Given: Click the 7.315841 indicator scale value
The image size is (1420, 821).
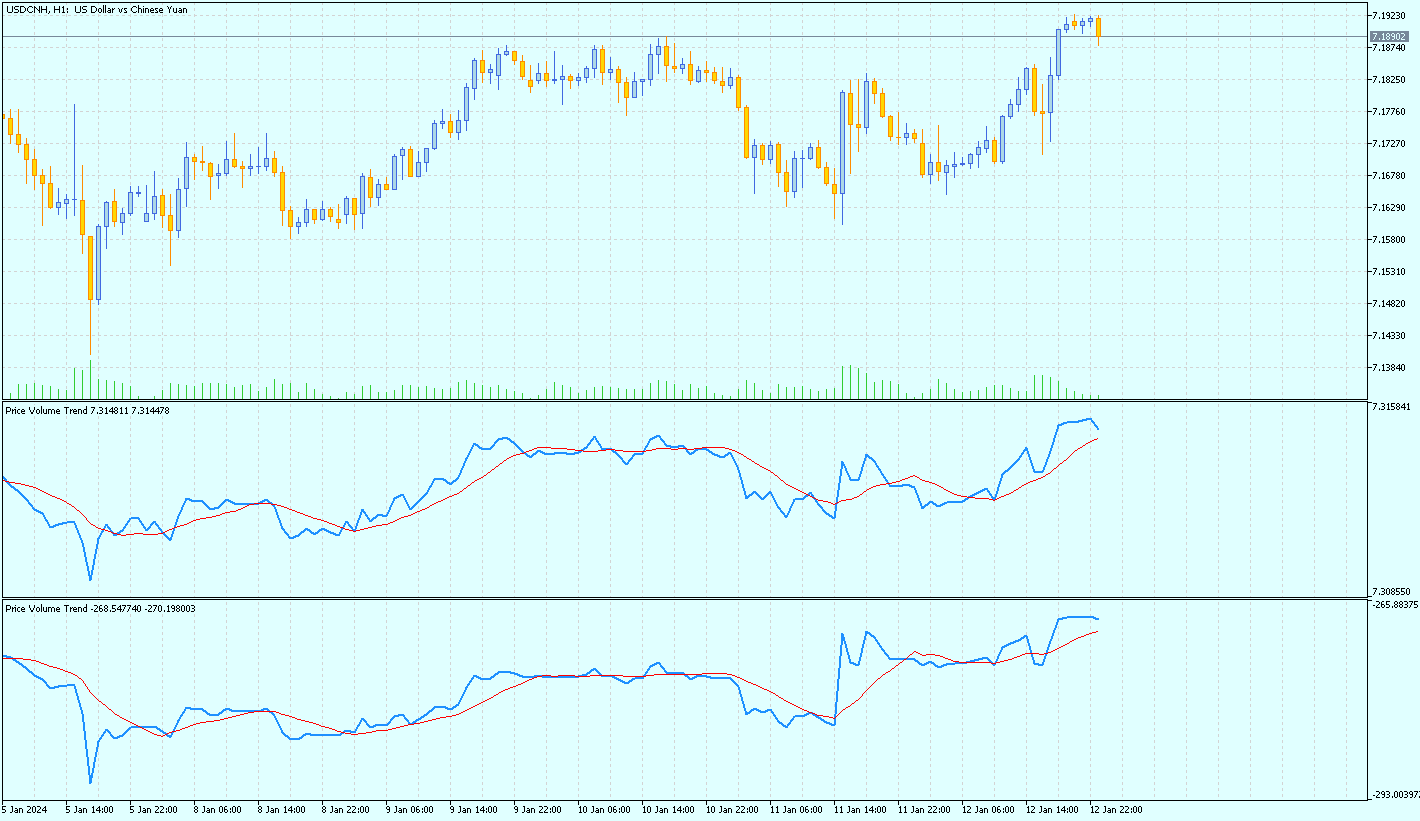Looking at the screenshot, I should (1391, 407).
